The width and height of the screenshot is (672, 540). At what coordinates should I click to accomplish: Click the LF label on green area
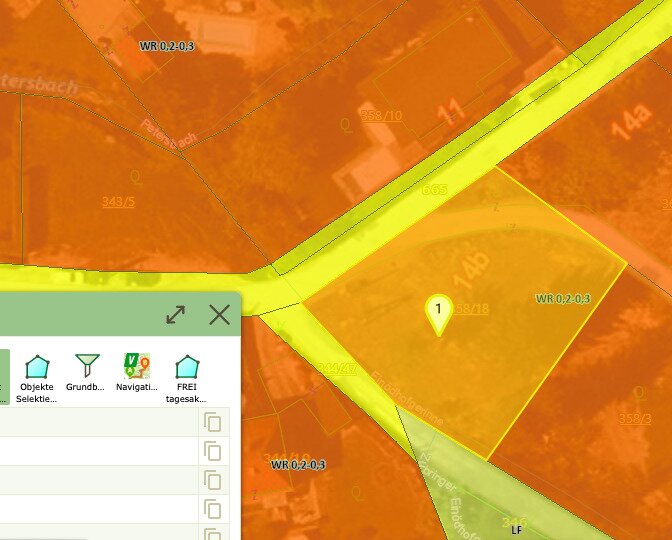[516, 529]
